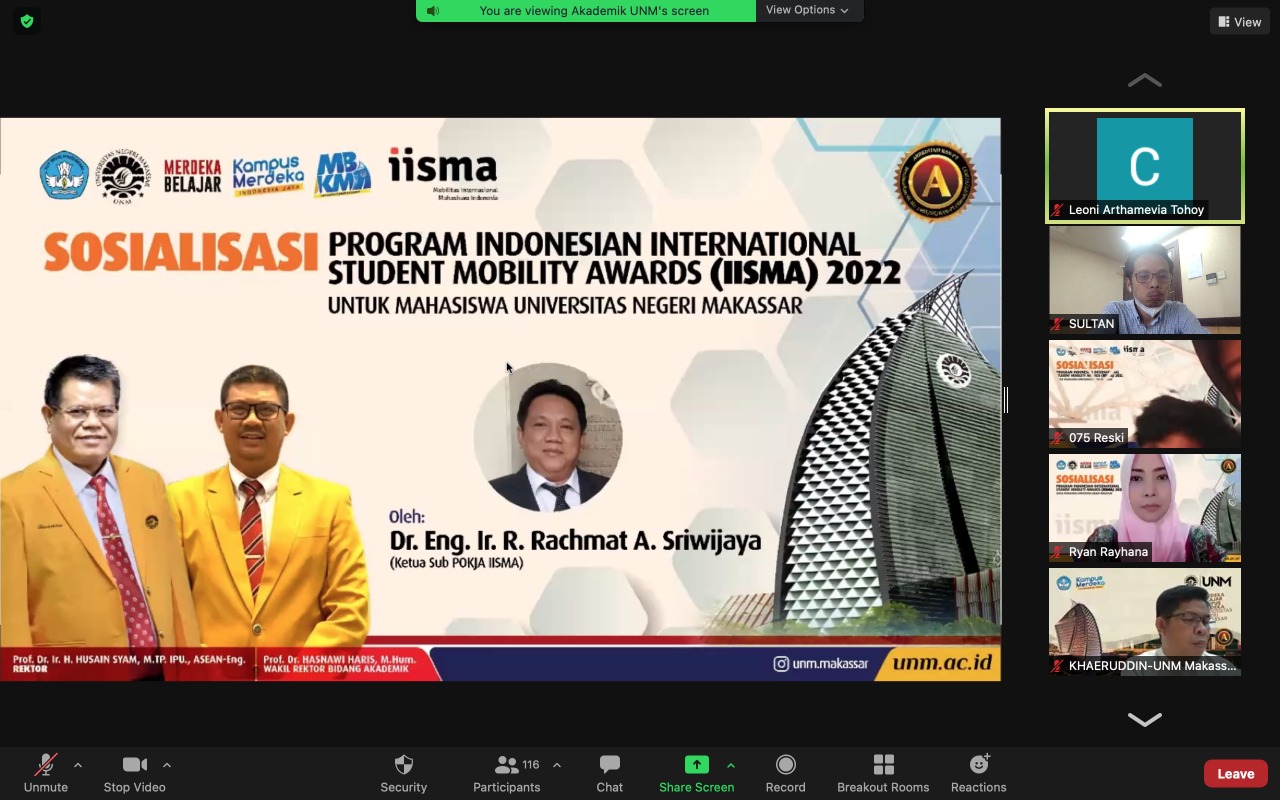Image resolution: width=1280 pixels, height=800 pixels.
Task: Open share options arrow next to Share Screen
Action: pos(731,766)
